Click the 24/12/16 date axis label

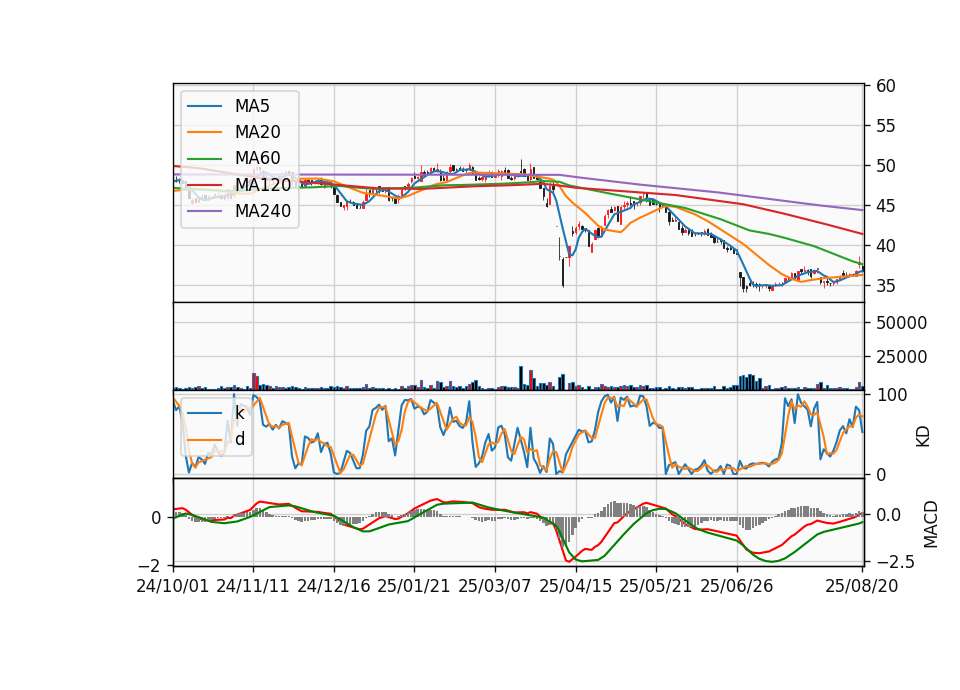[334, 586]
